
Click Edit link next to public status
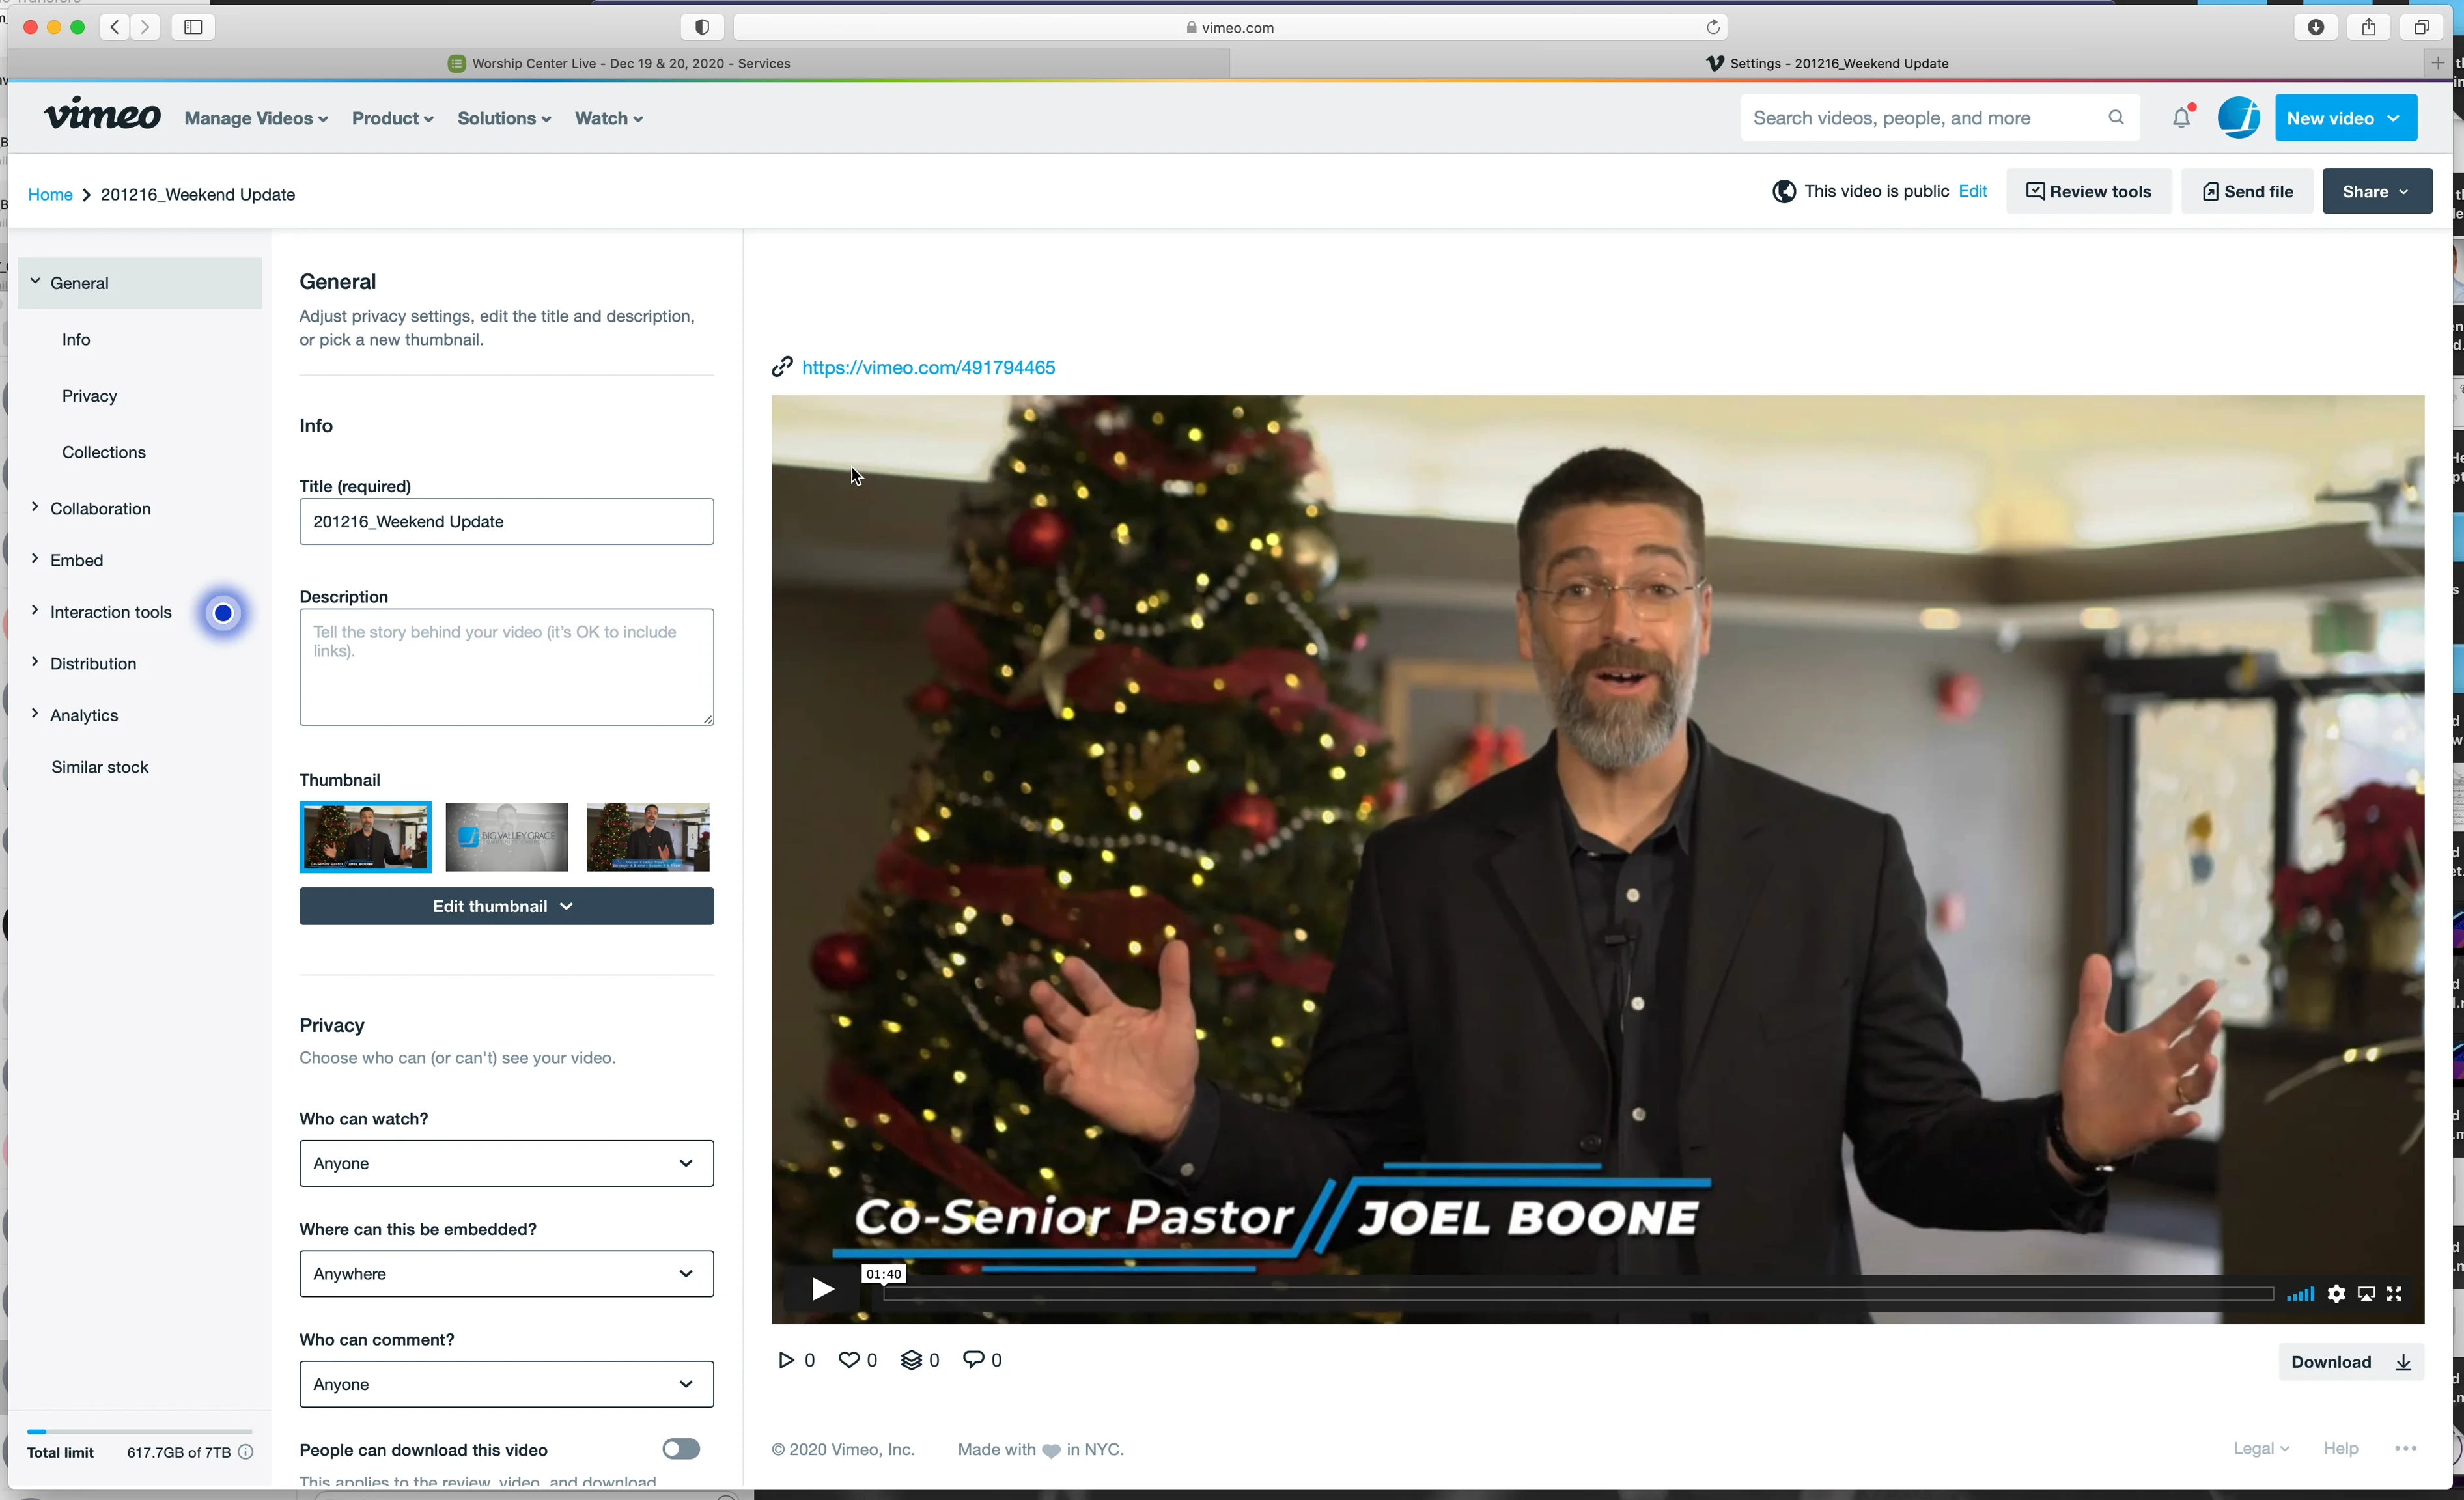click(1972, 191)
